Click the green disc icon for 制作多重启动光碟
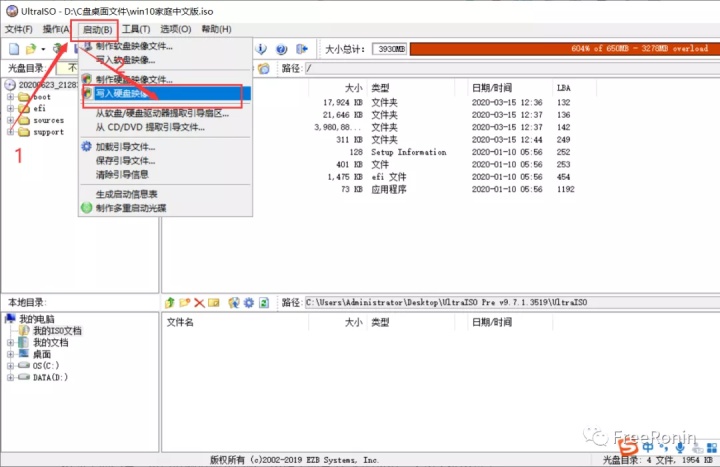 pos(86,208)
